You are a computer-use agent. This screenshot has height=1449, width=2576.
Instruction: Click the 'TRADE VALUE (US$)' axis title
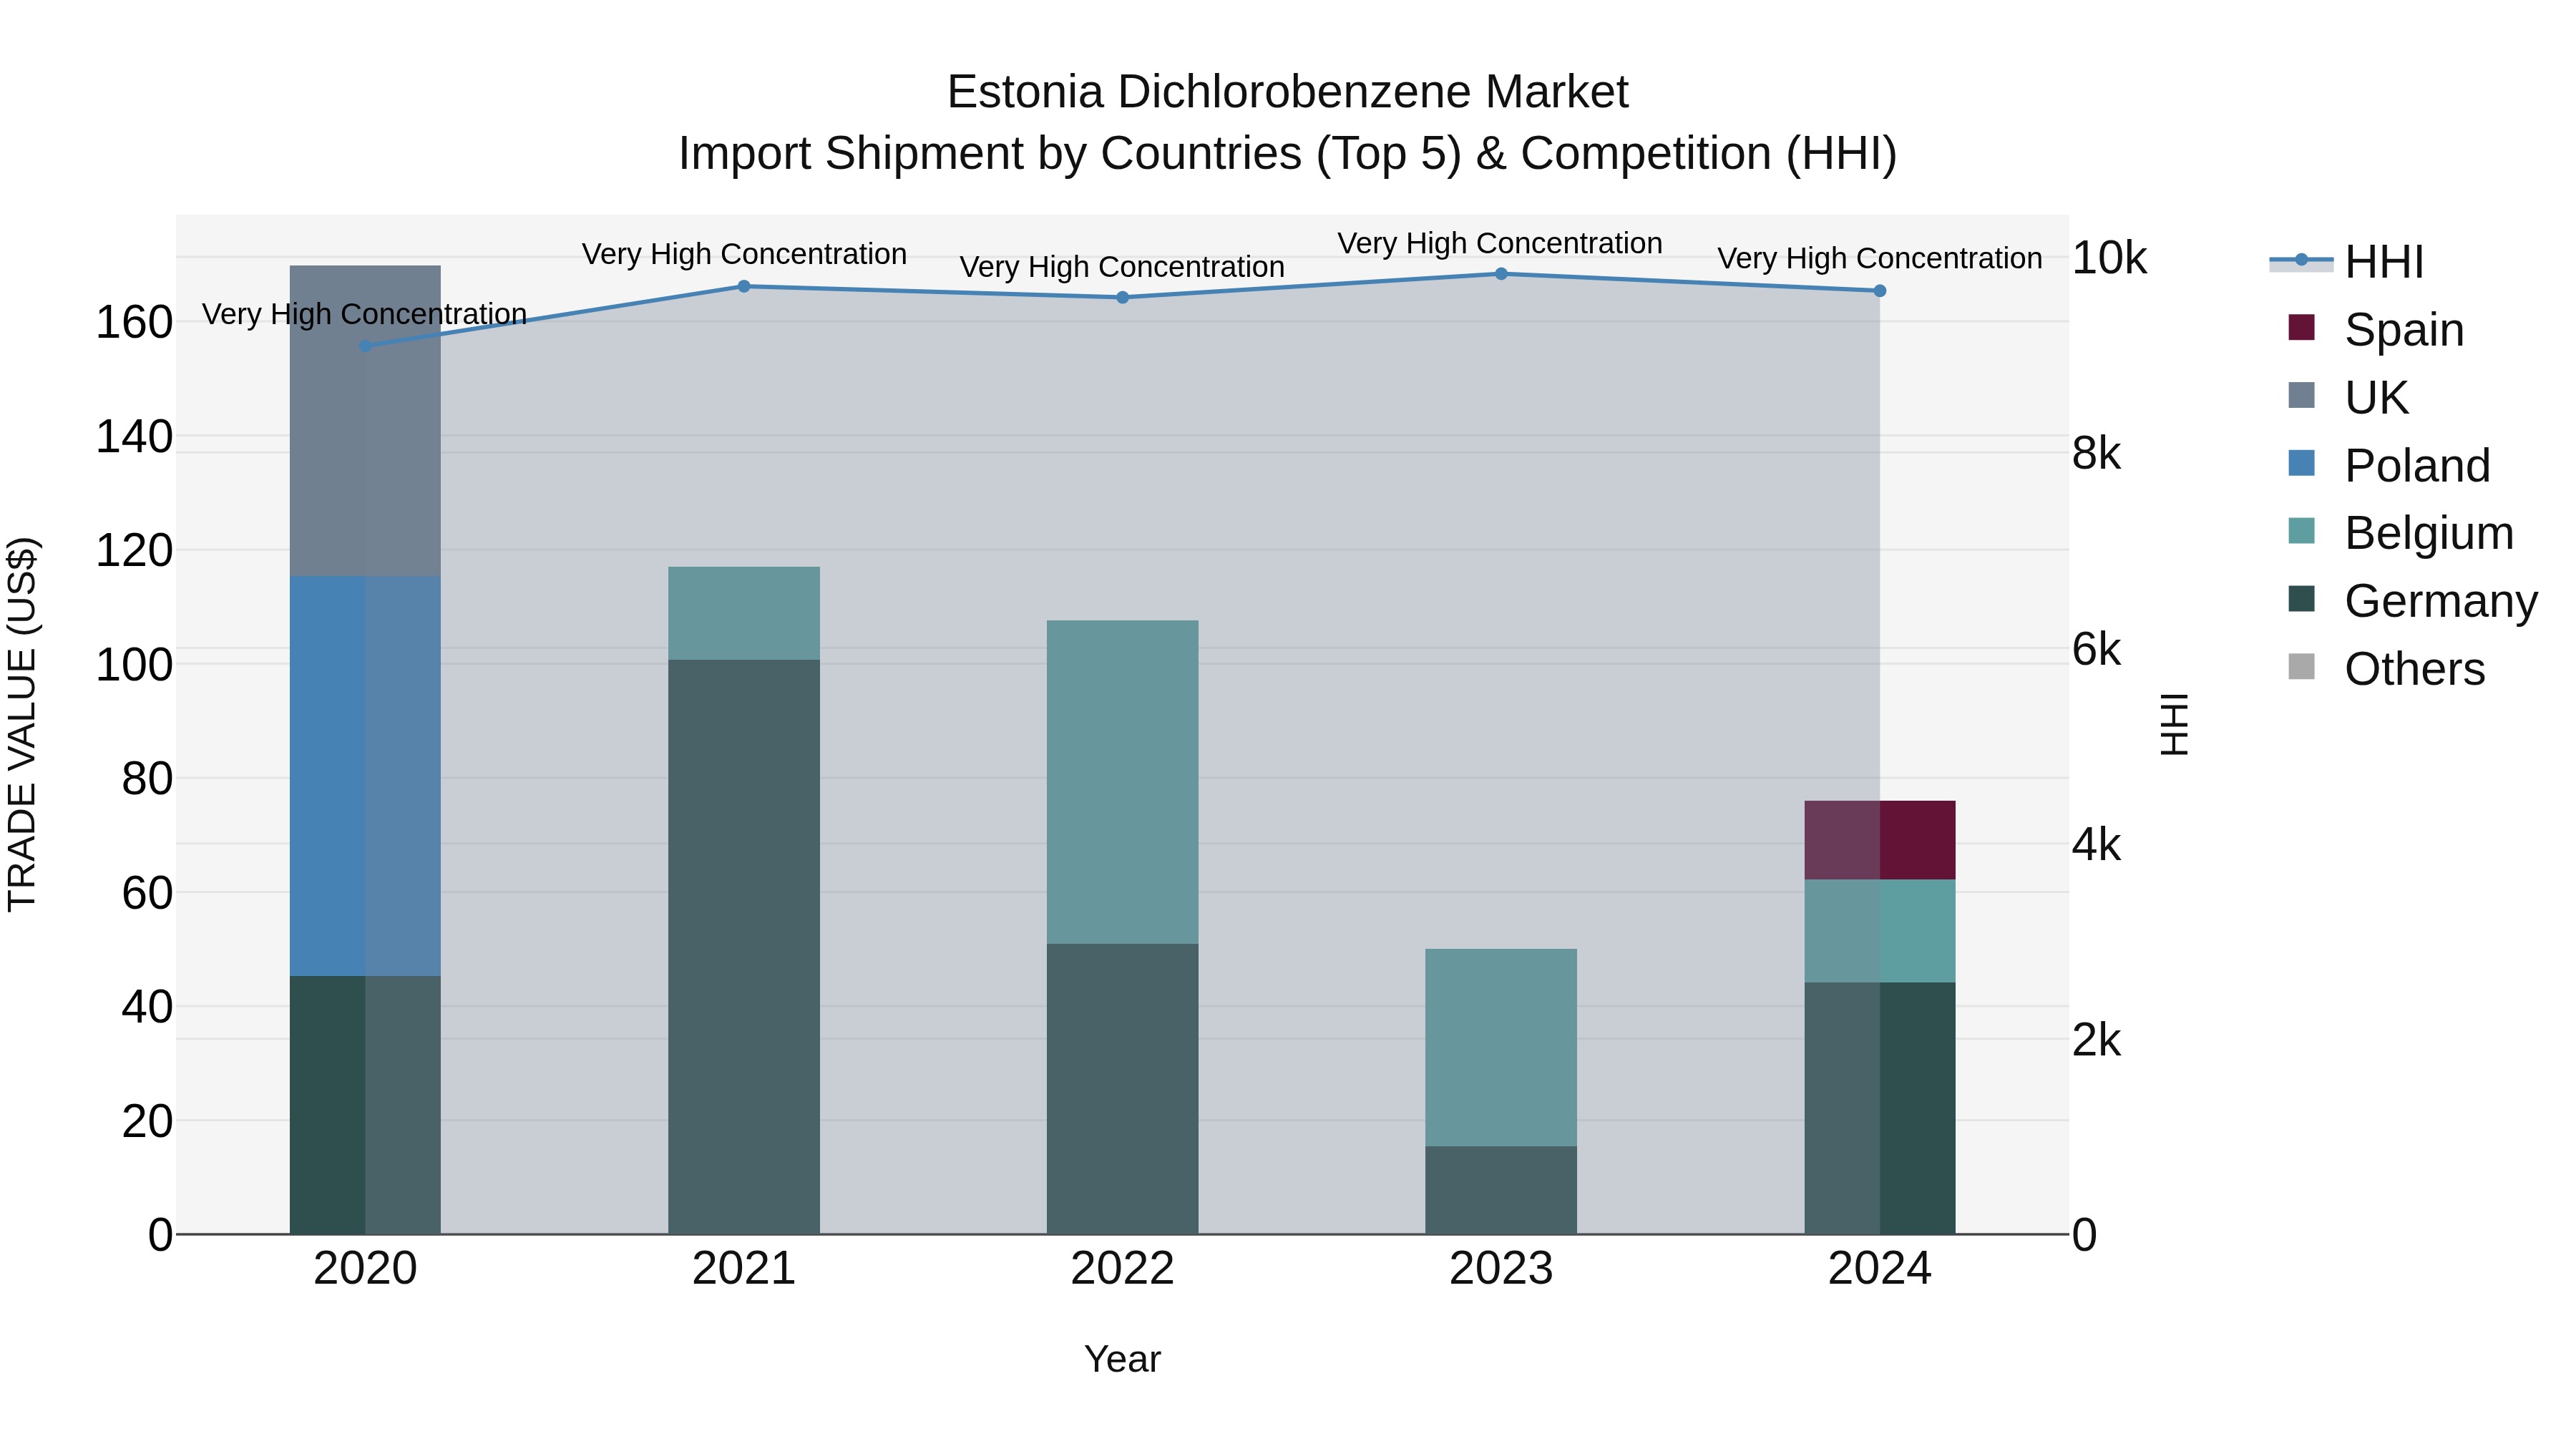pos(22,725)
